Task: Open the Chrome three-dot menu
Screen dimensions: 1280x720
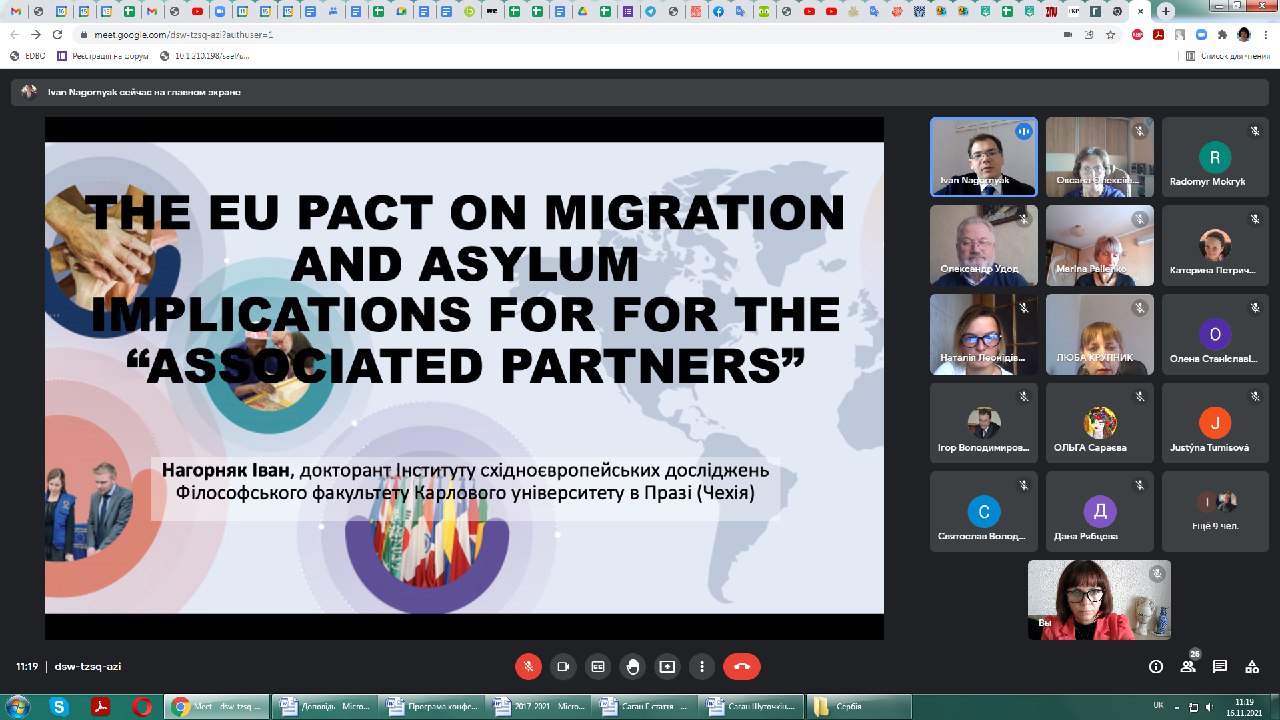Action: pos(1266,34)
